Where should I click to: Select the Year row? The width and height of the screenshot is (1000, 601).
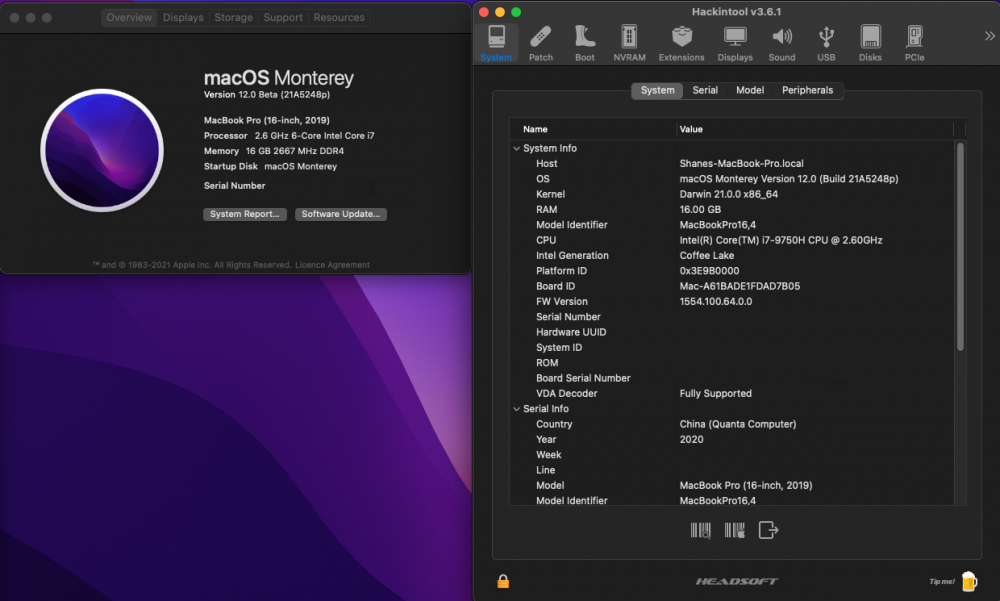(732, 440)
